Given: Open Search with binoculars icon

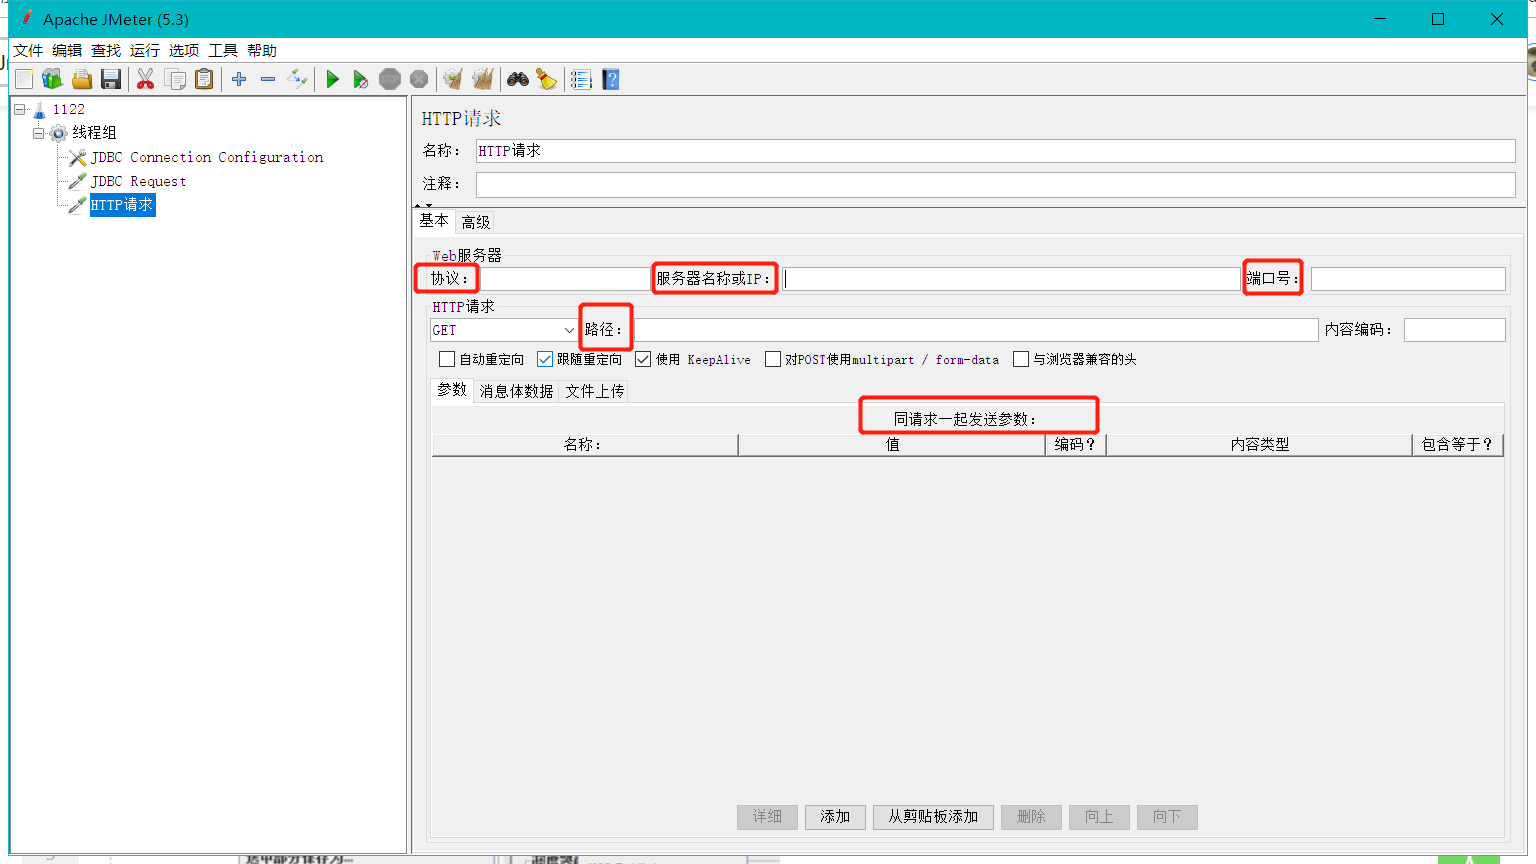Looking at the screenshot, I should pyautogui.click(x=518, y=79).
